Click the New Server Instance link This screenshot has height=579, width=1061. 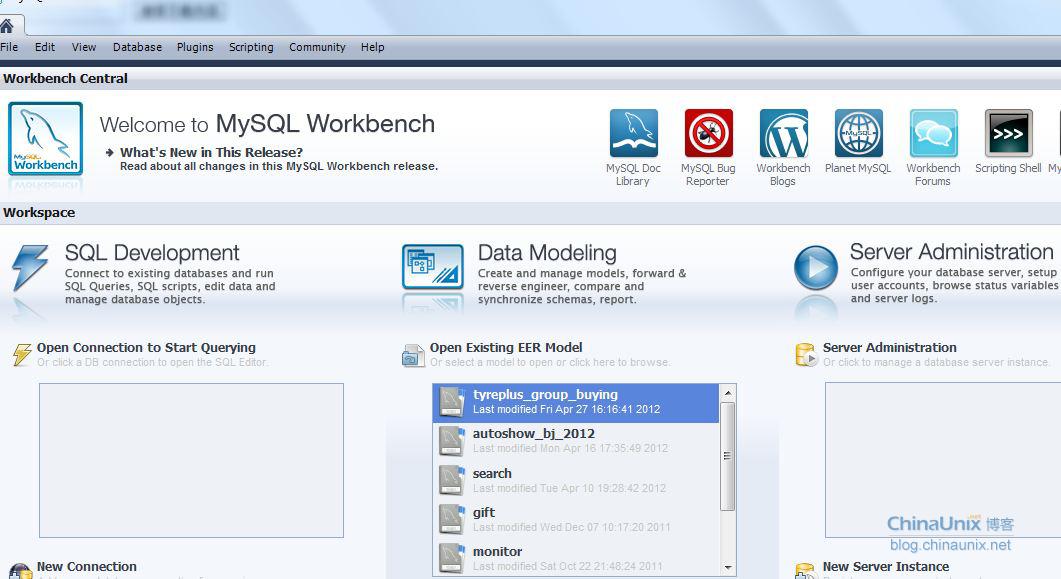tap(886, 567)
